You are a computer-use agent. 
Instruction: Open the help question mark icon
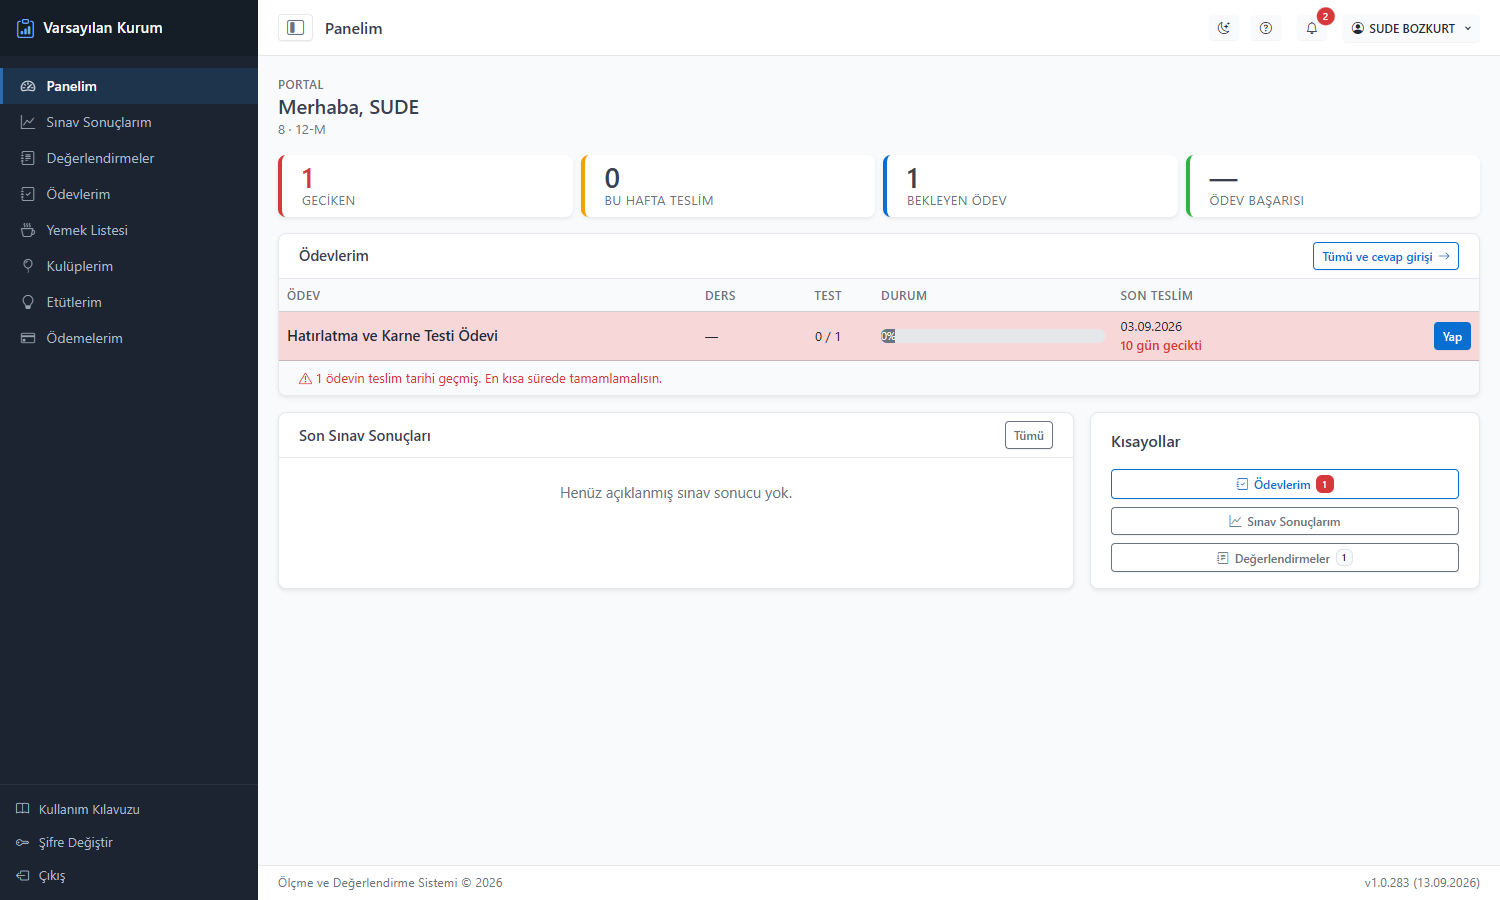1266,28
